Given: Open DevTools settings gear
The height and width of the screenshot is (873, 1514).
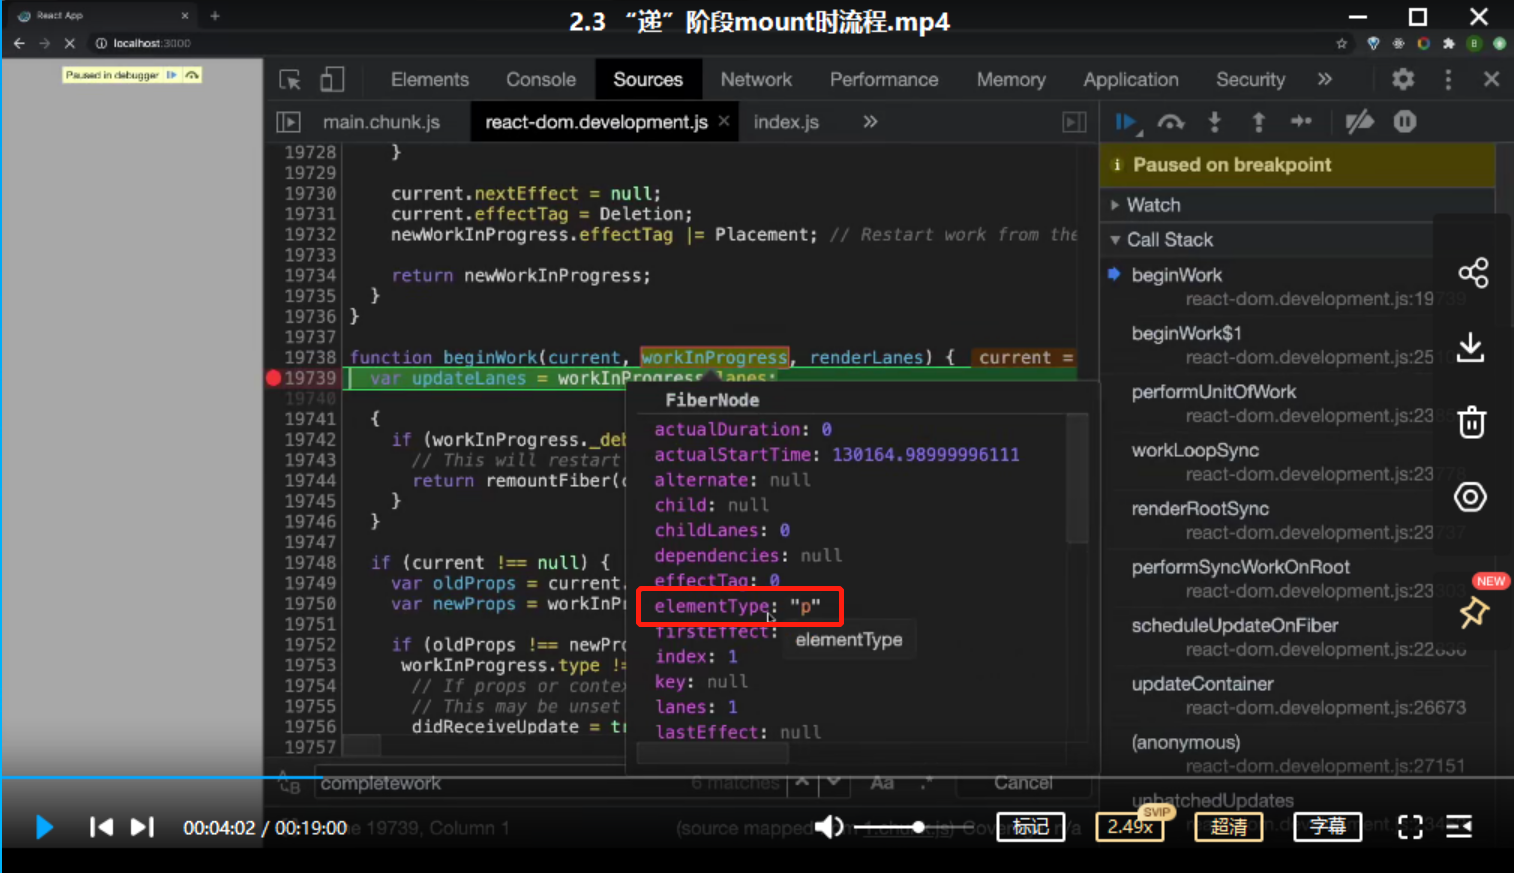Looking at the screenshot, I should coord(1403,79).
